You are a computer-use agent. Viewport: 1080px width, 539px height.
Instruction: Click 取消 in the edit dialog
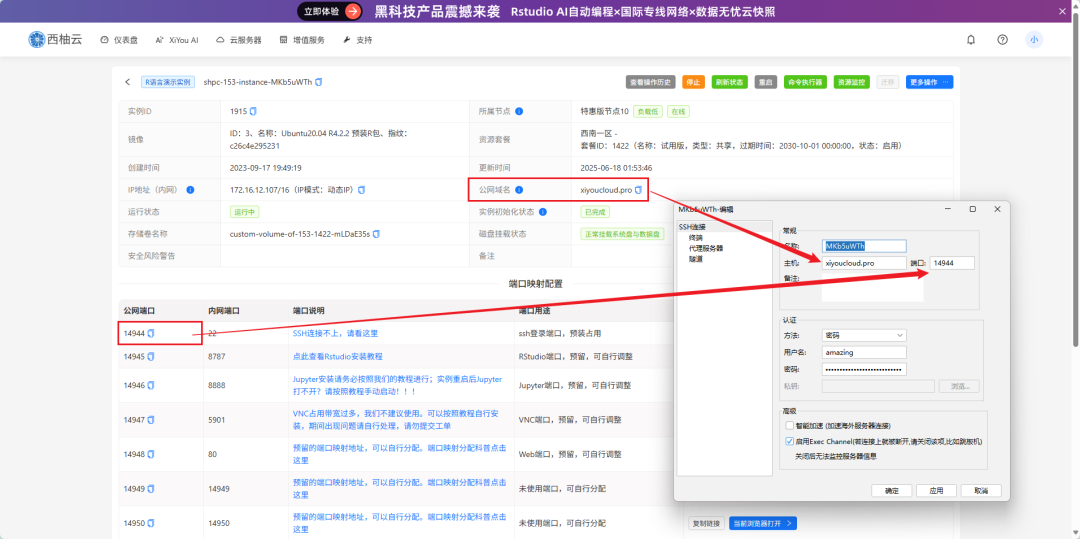coord(982,491)
